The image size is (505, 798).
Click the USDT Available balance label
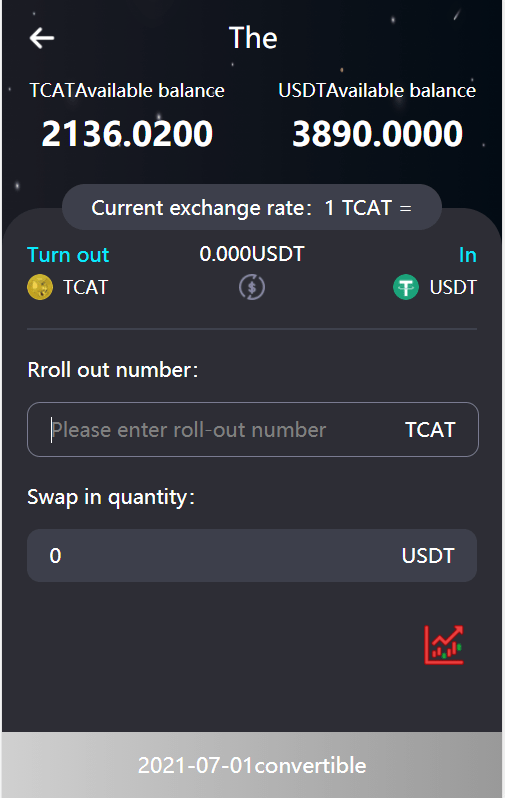click(x=377, y=91)
